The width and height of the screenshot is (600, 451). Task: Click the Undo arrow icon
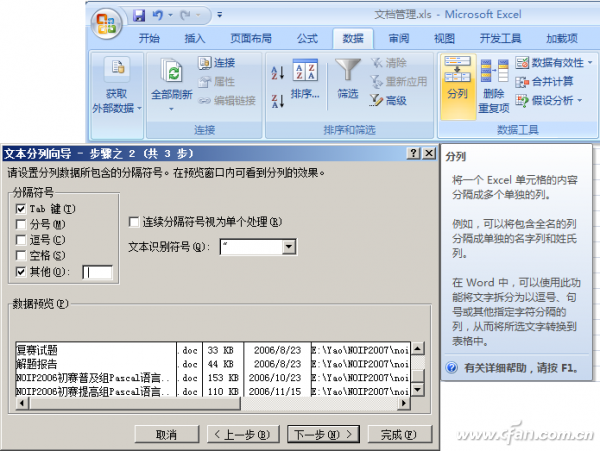157,15
